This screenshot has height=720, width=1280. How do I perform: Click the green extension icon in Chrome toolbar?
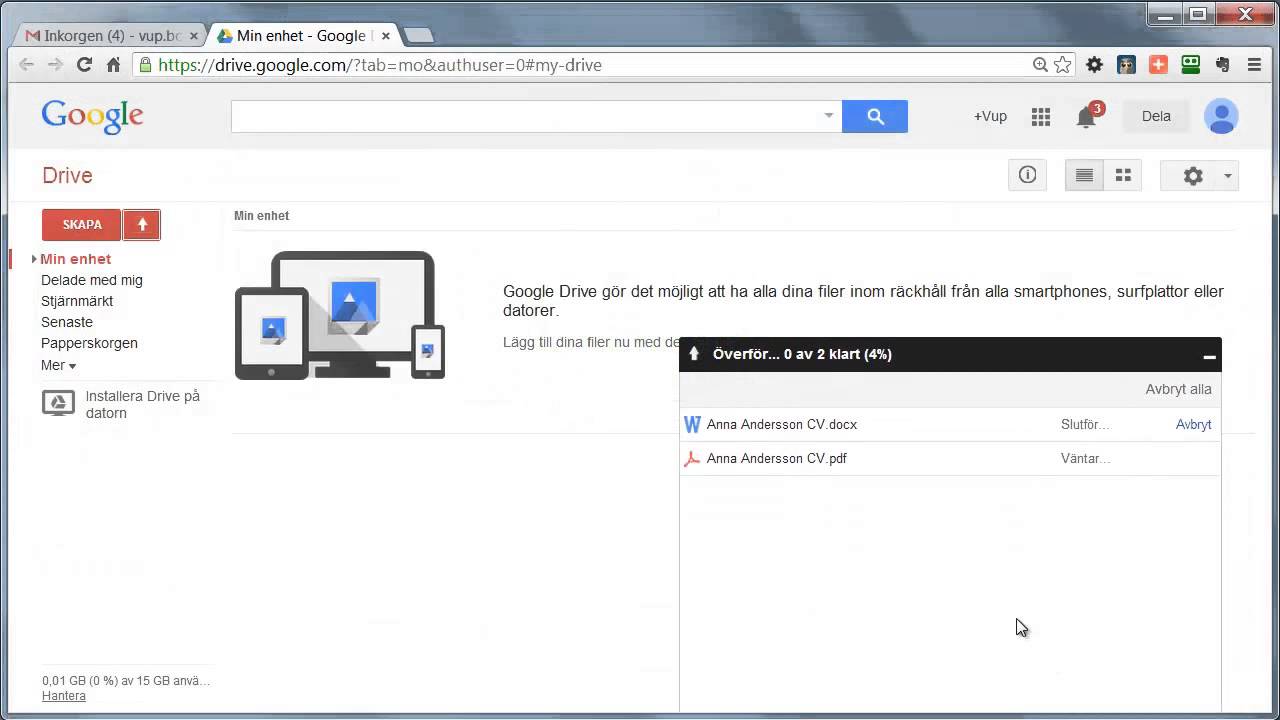click(x=1190, y=65)
